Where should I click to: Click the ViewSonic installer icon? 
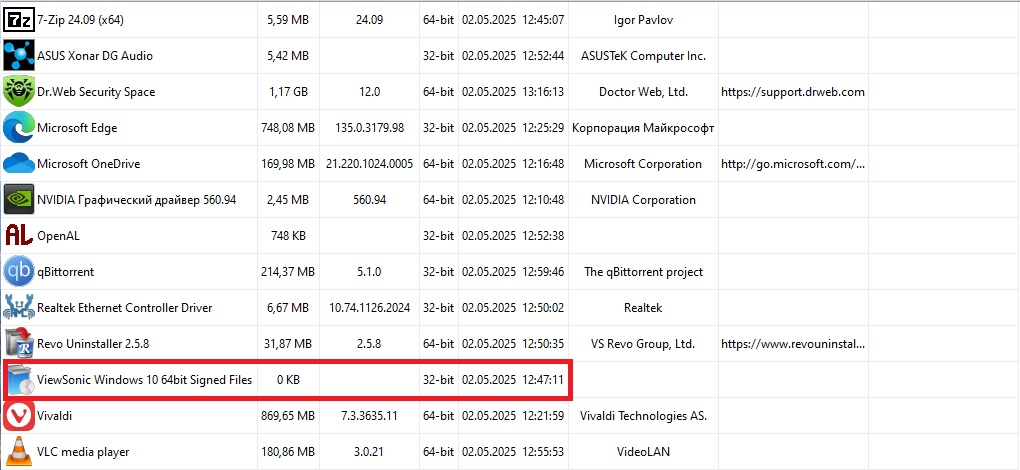tap(20, 380)
